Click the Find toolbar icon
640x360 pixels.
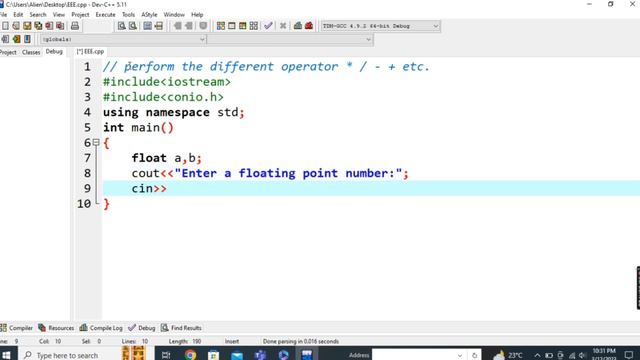tap(122, 26)
